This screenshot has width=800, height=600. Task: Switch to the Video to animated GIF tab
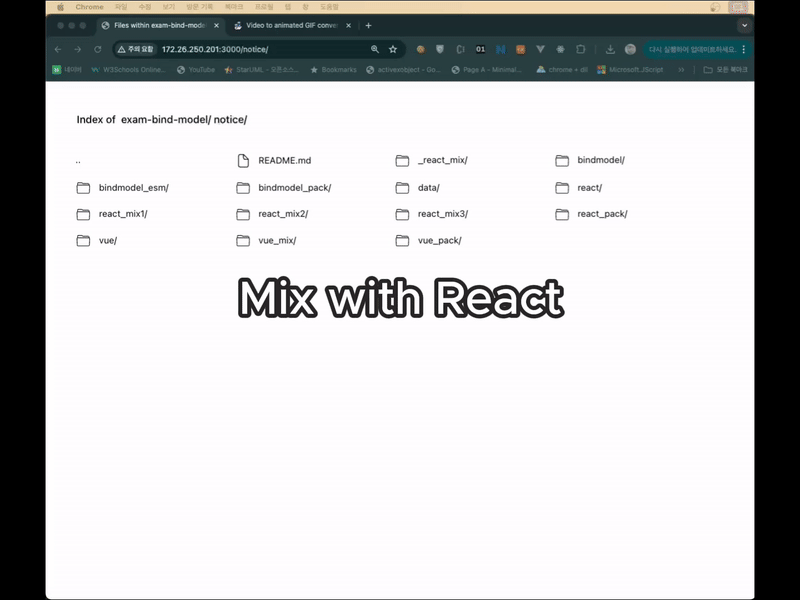point(290,25)
